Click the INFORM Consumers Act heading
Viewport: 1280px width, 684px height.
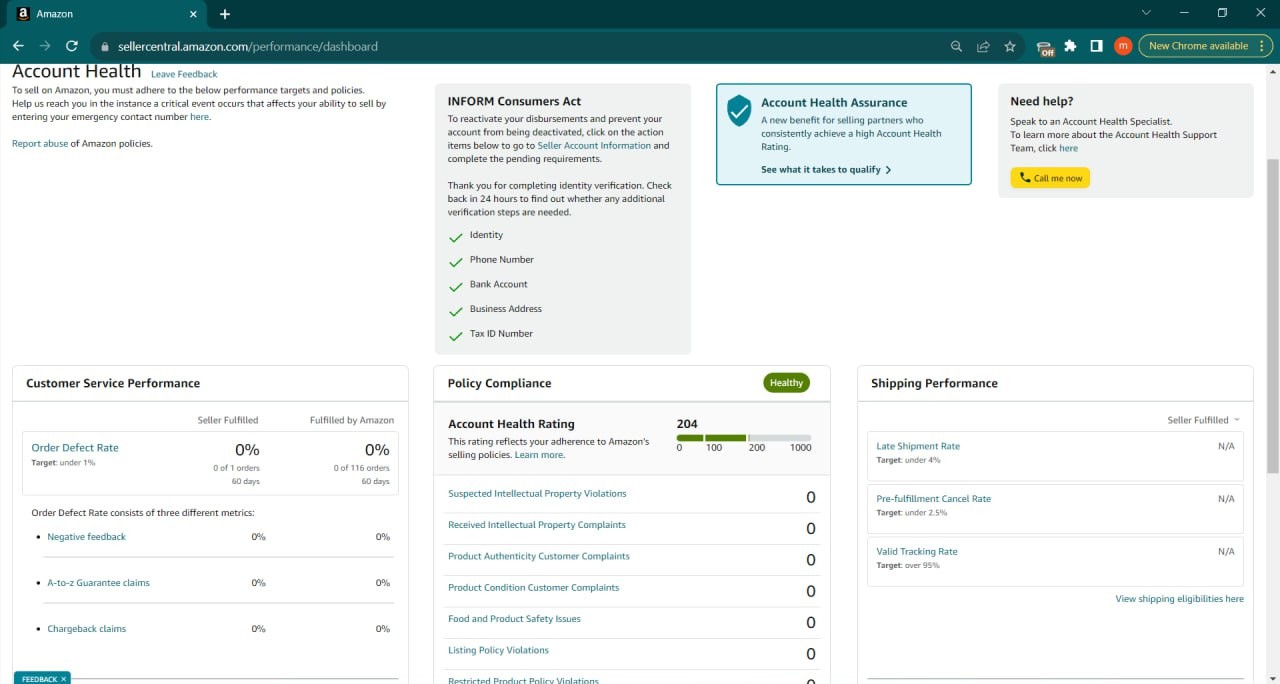coord(514,102)
